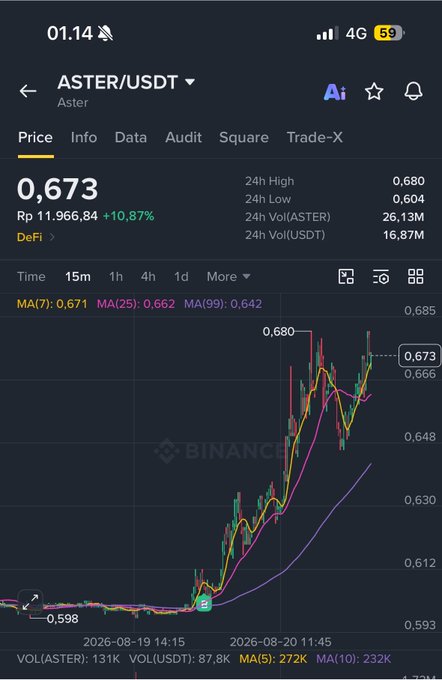Tap the 0,598 low marker on chart

(x=62, y=619)
